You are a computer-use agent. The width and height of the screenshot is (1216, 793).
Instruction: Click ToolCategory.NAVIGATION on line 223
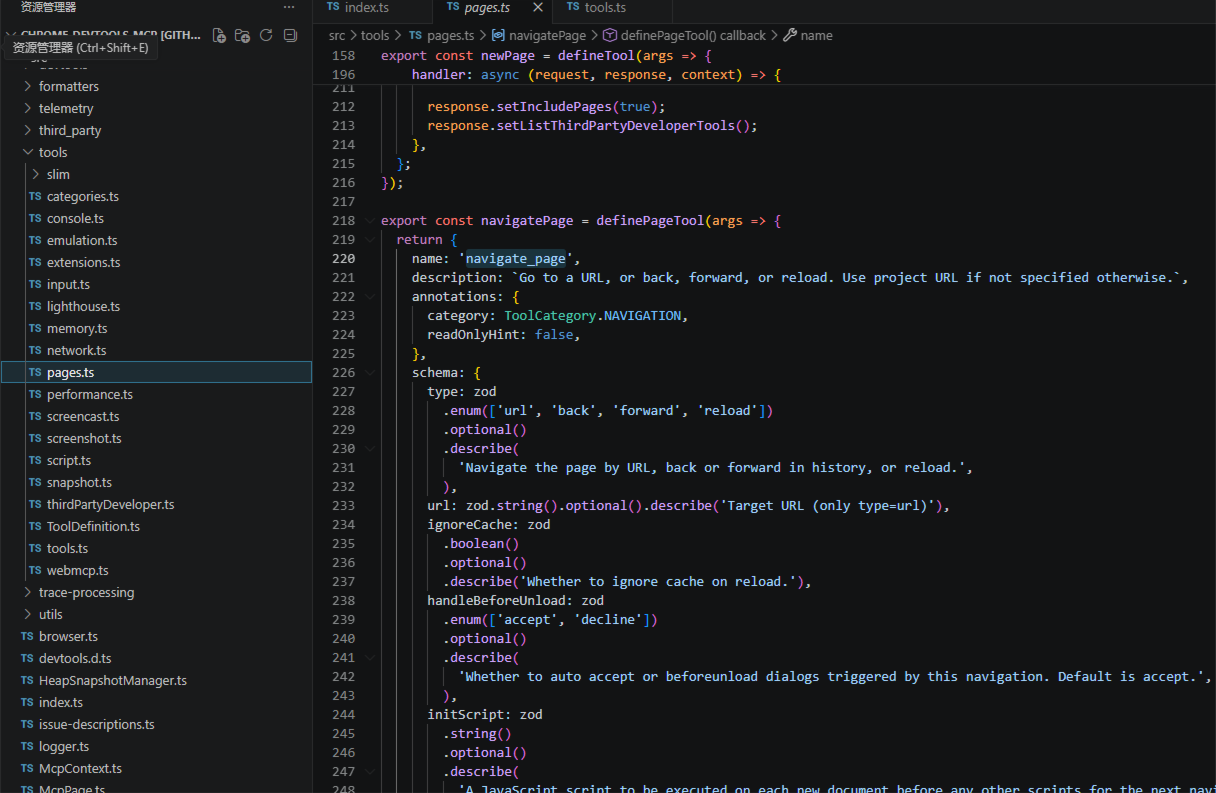[592, 316]
